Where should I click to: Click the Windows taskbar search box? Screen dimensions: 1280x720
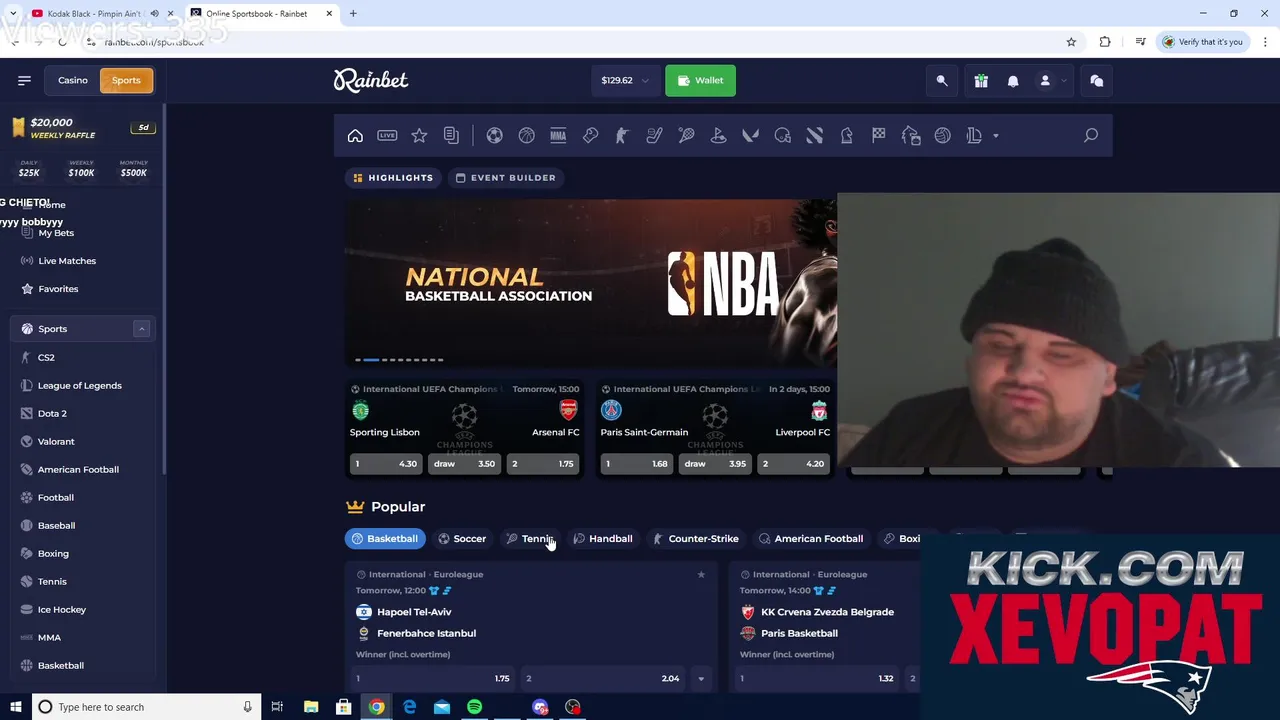[x=146, y=707]
